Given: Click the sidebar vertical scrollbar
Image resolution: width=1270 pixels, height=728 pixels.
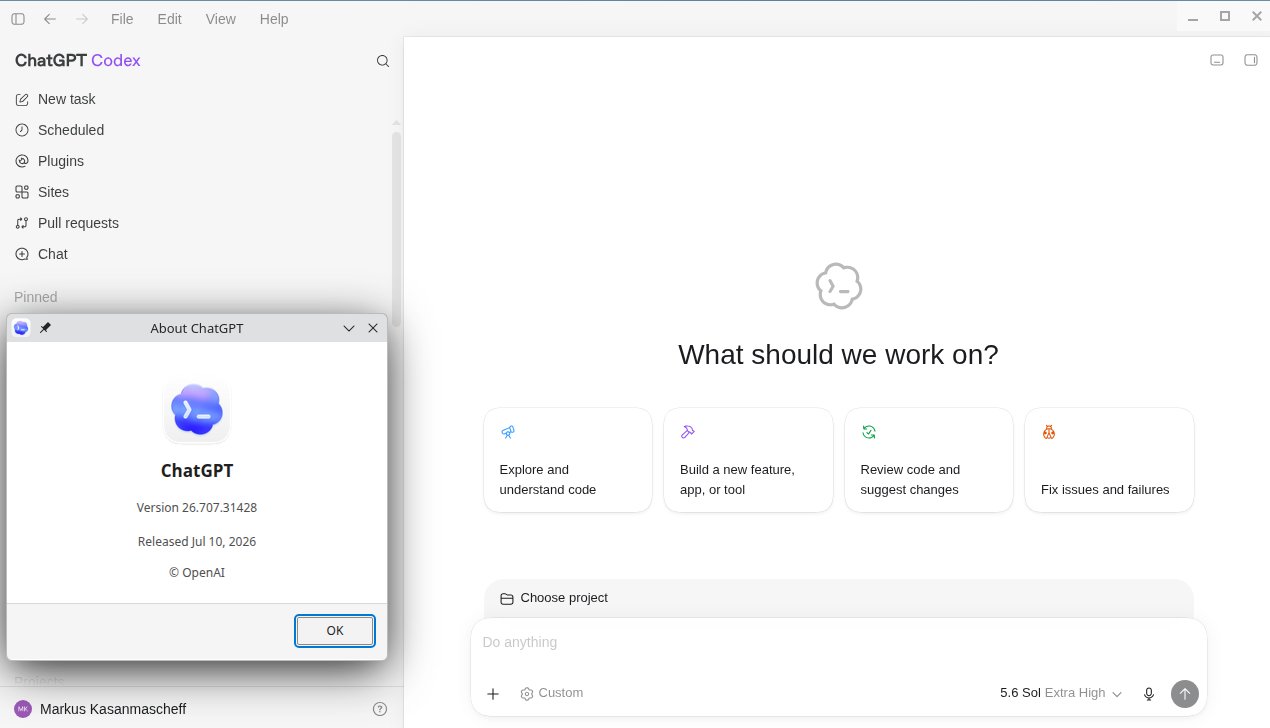Looking at the screenshot, I should (396, 228).
